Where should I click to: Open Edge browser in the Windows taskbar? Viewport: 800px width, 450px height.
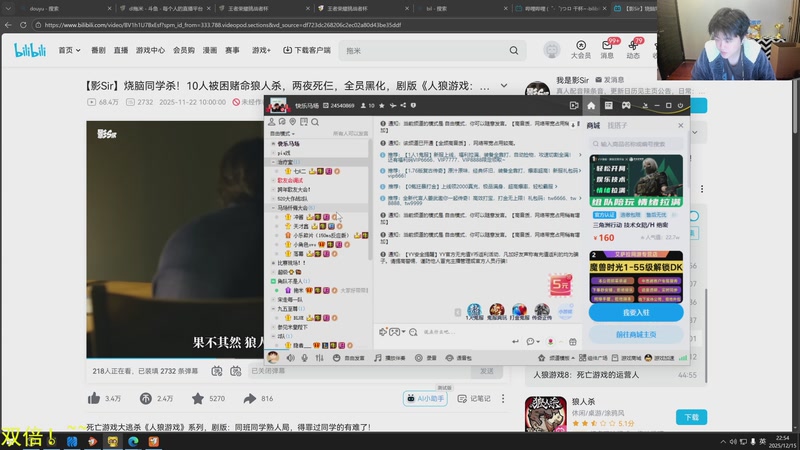tap(133, 441)
